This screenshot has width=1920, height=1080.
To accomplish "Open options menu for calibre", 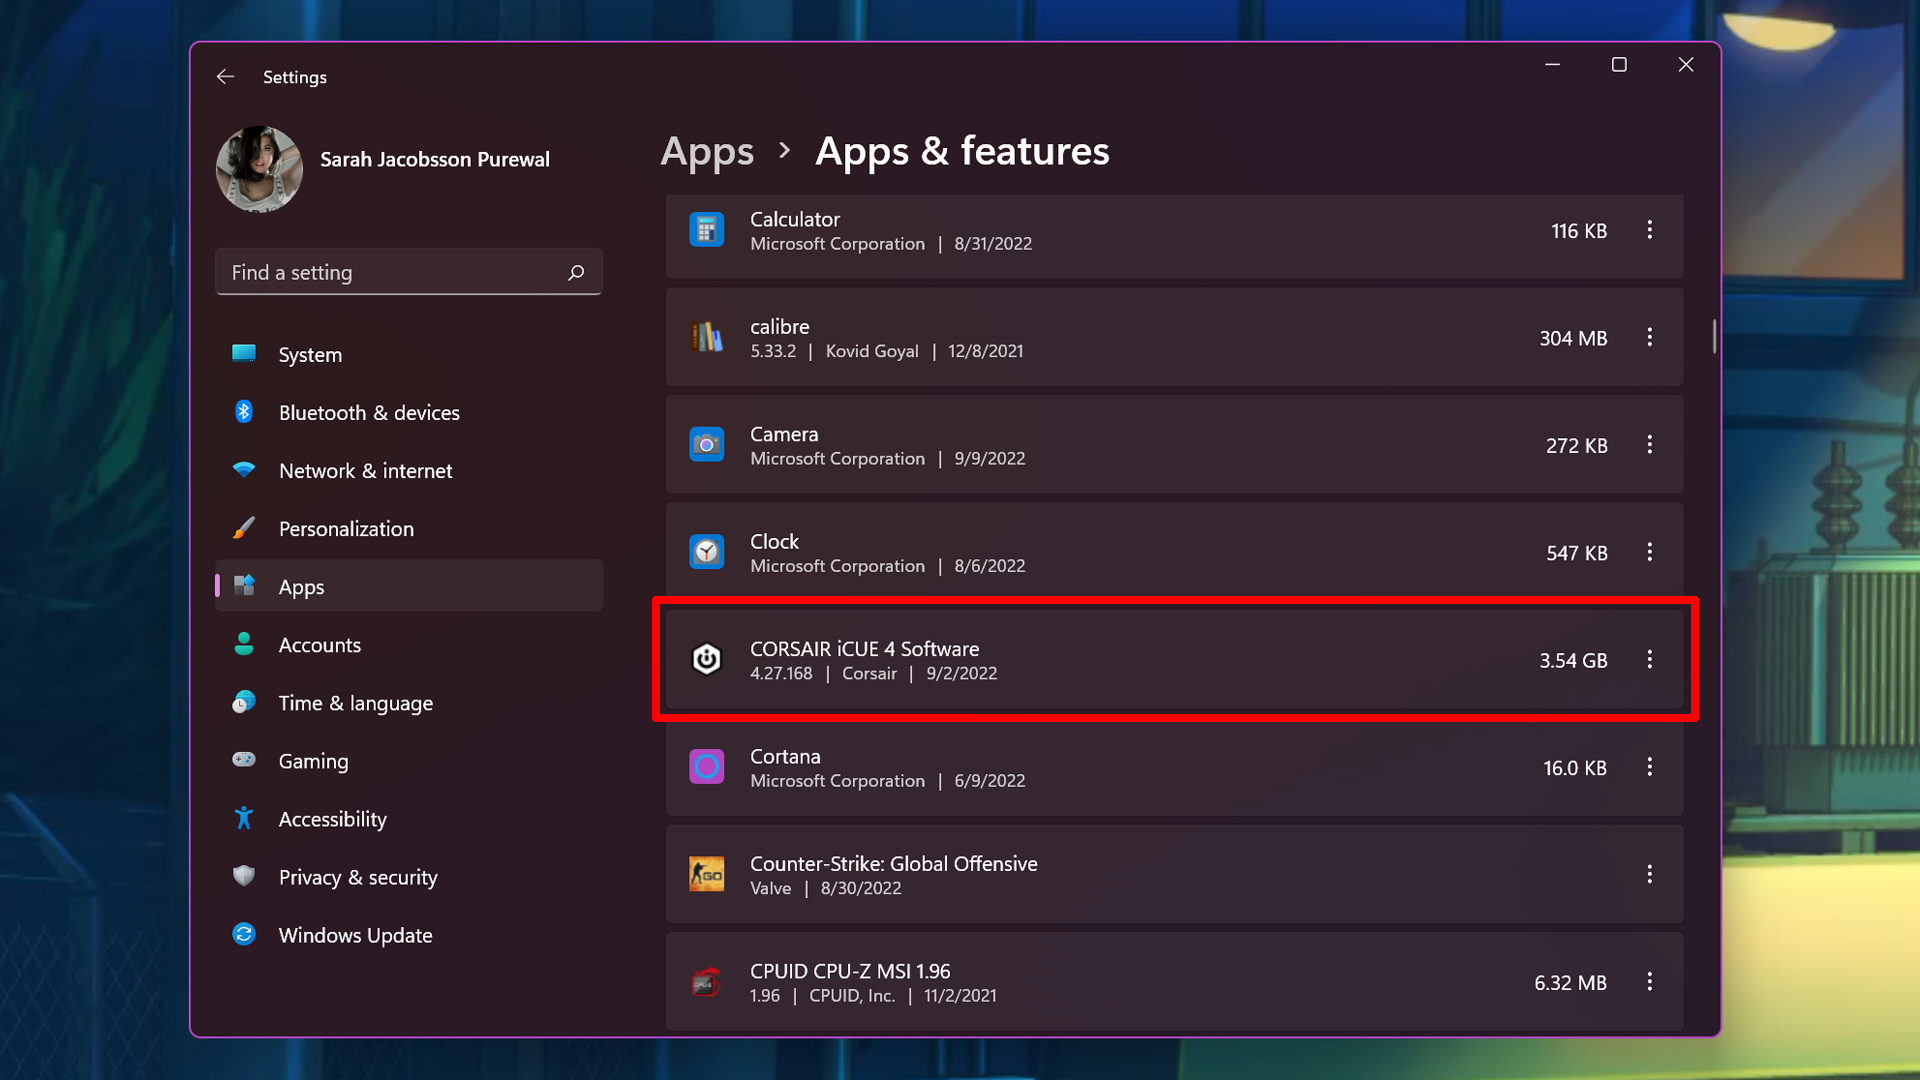I will 1649,338.
